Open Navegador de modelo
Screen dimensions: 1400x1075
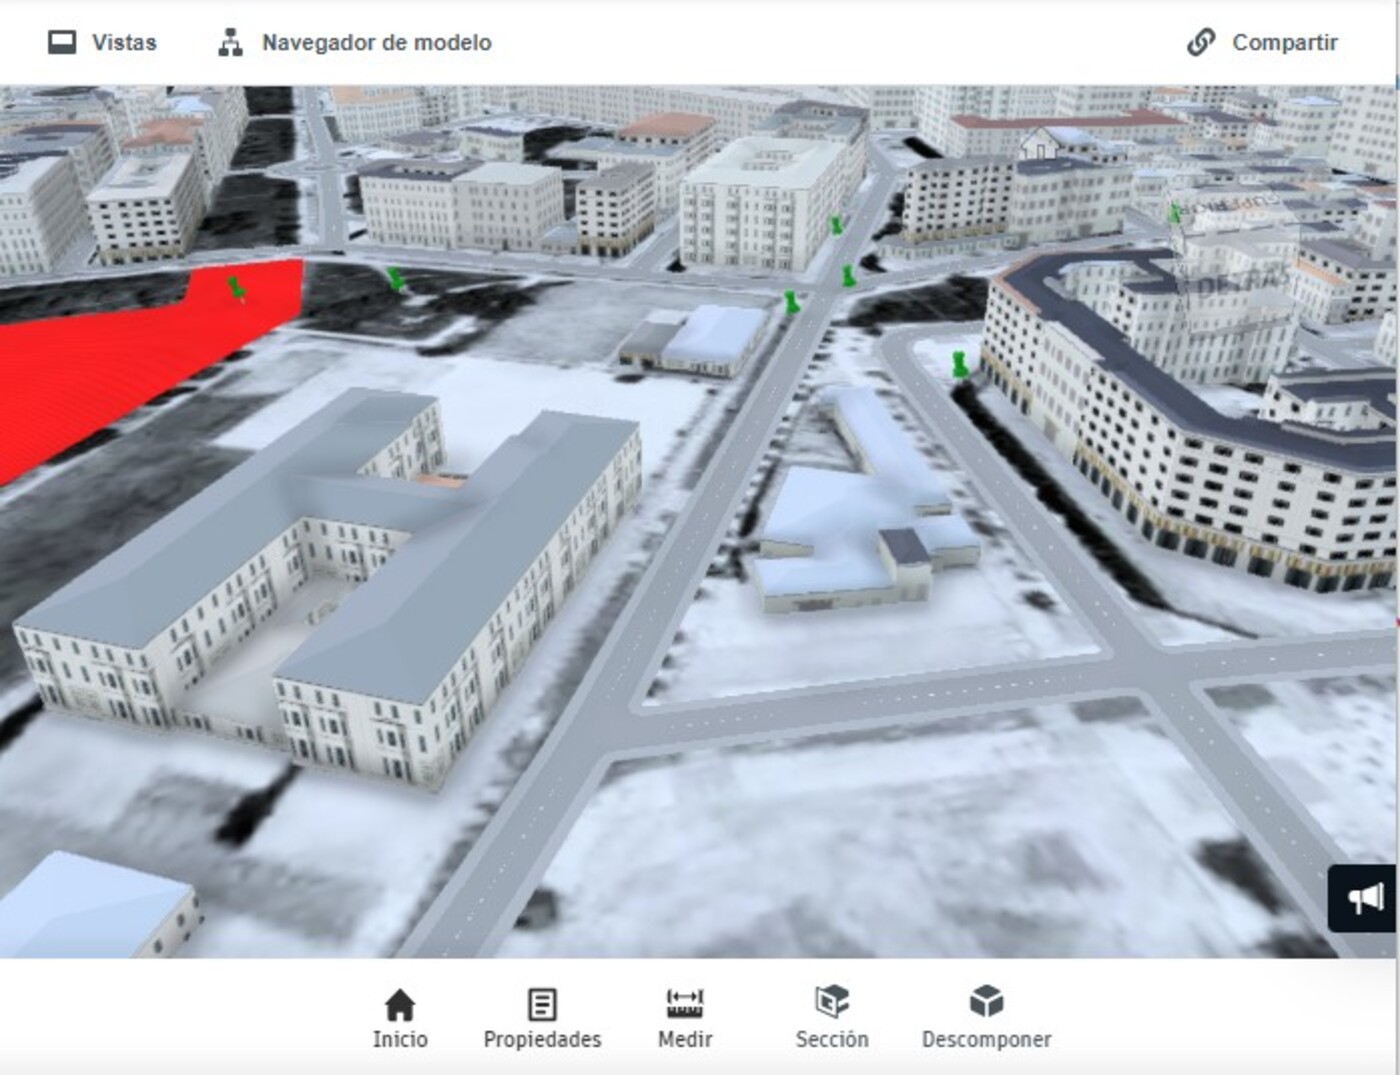[x=355, y=42]
